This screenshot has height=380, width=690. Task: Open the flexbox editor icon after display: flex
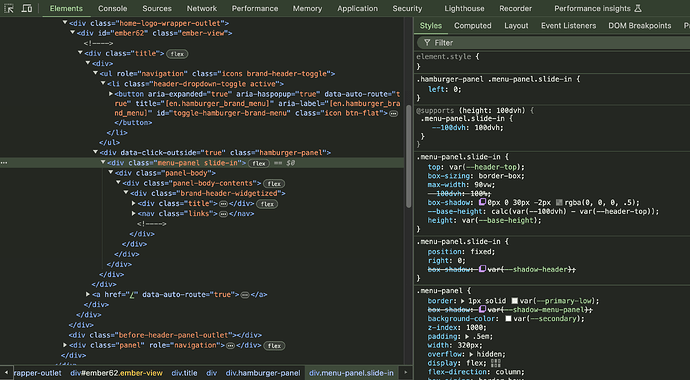pyautogui.click(x=495, y=363)
